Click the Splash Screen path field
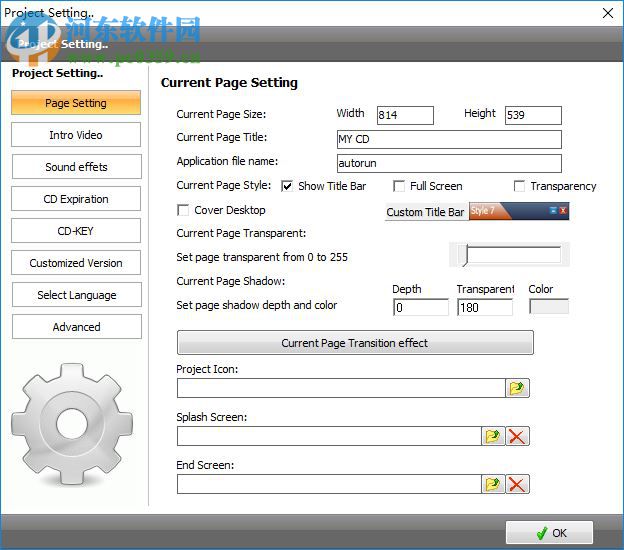The width and height of the screenshot is (624, 550). [329, 436]
